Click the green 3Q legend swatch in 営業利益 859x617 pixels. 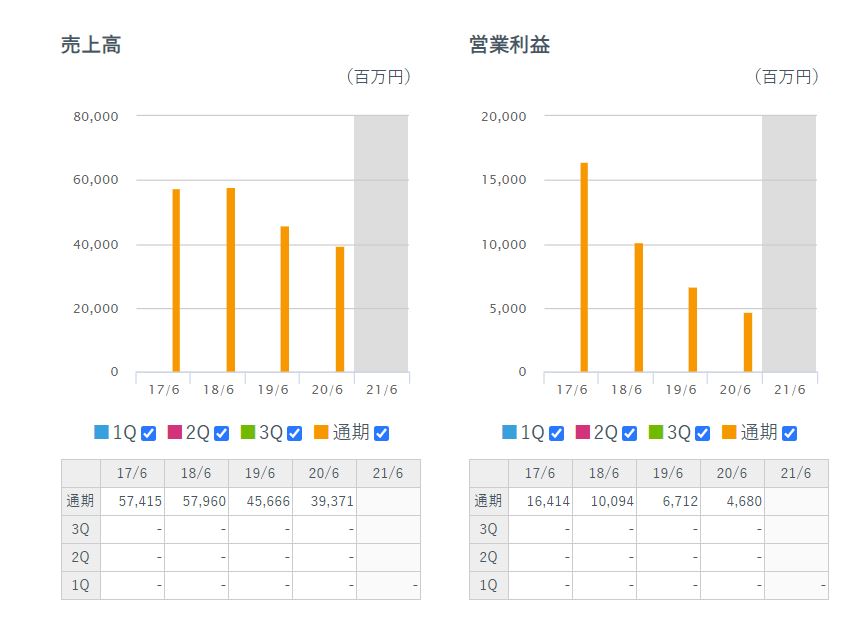656,432
